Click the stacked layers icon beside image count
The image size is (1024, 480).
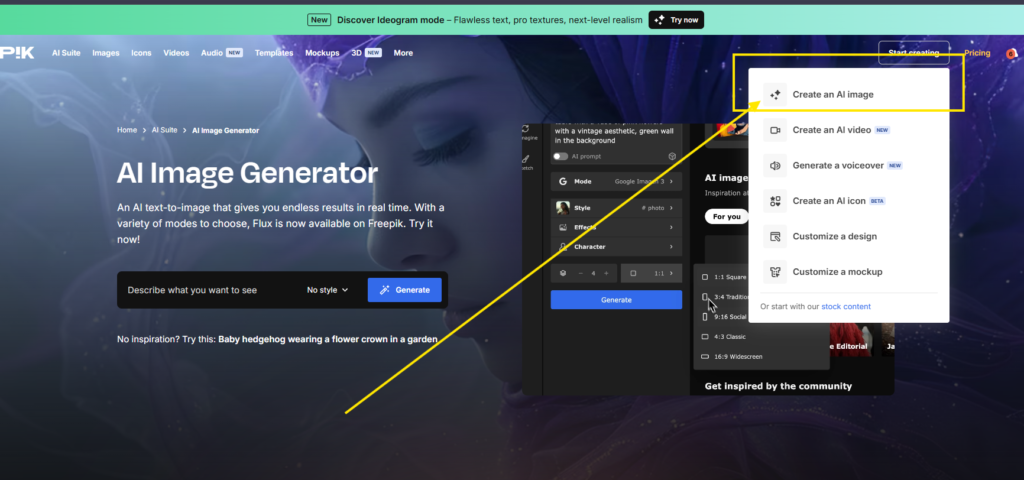563,273
